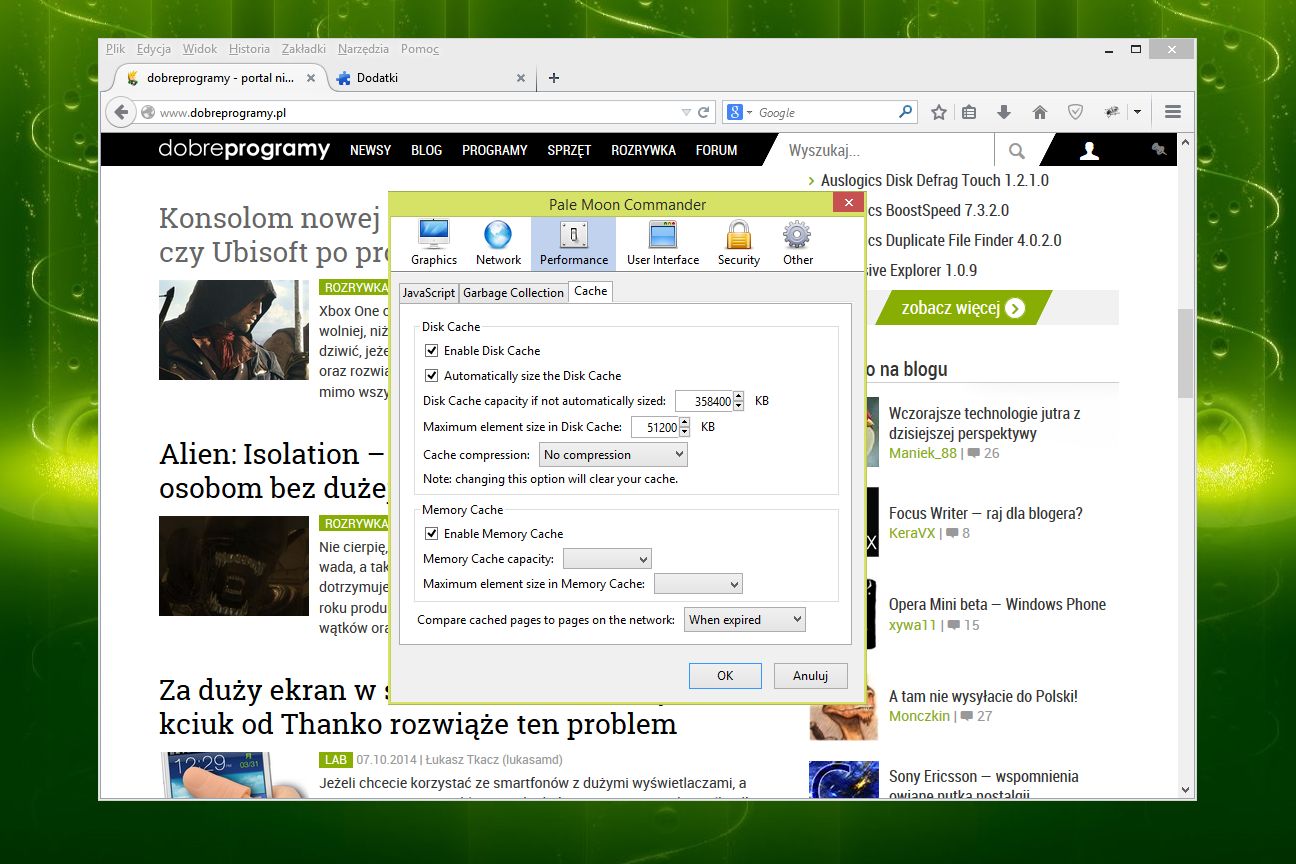This screenshot has height=864, width=1296.
Task: Open the Memory Cache capacity dropdown
Action: pos(607,559)
